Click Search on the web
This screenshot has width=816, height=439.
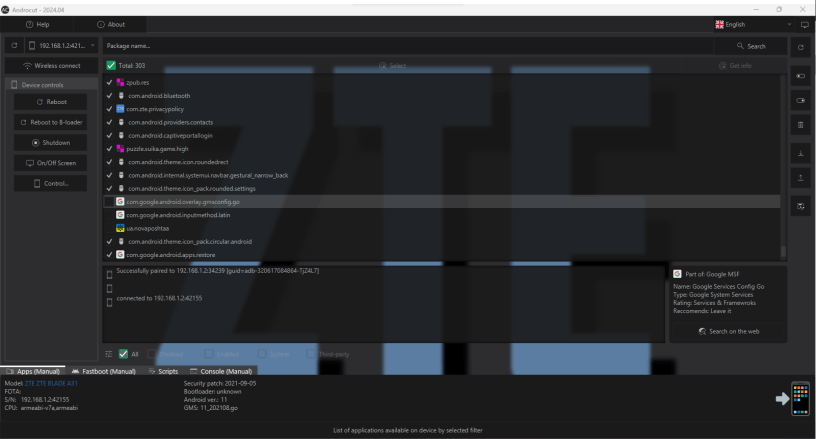(729, 331)
